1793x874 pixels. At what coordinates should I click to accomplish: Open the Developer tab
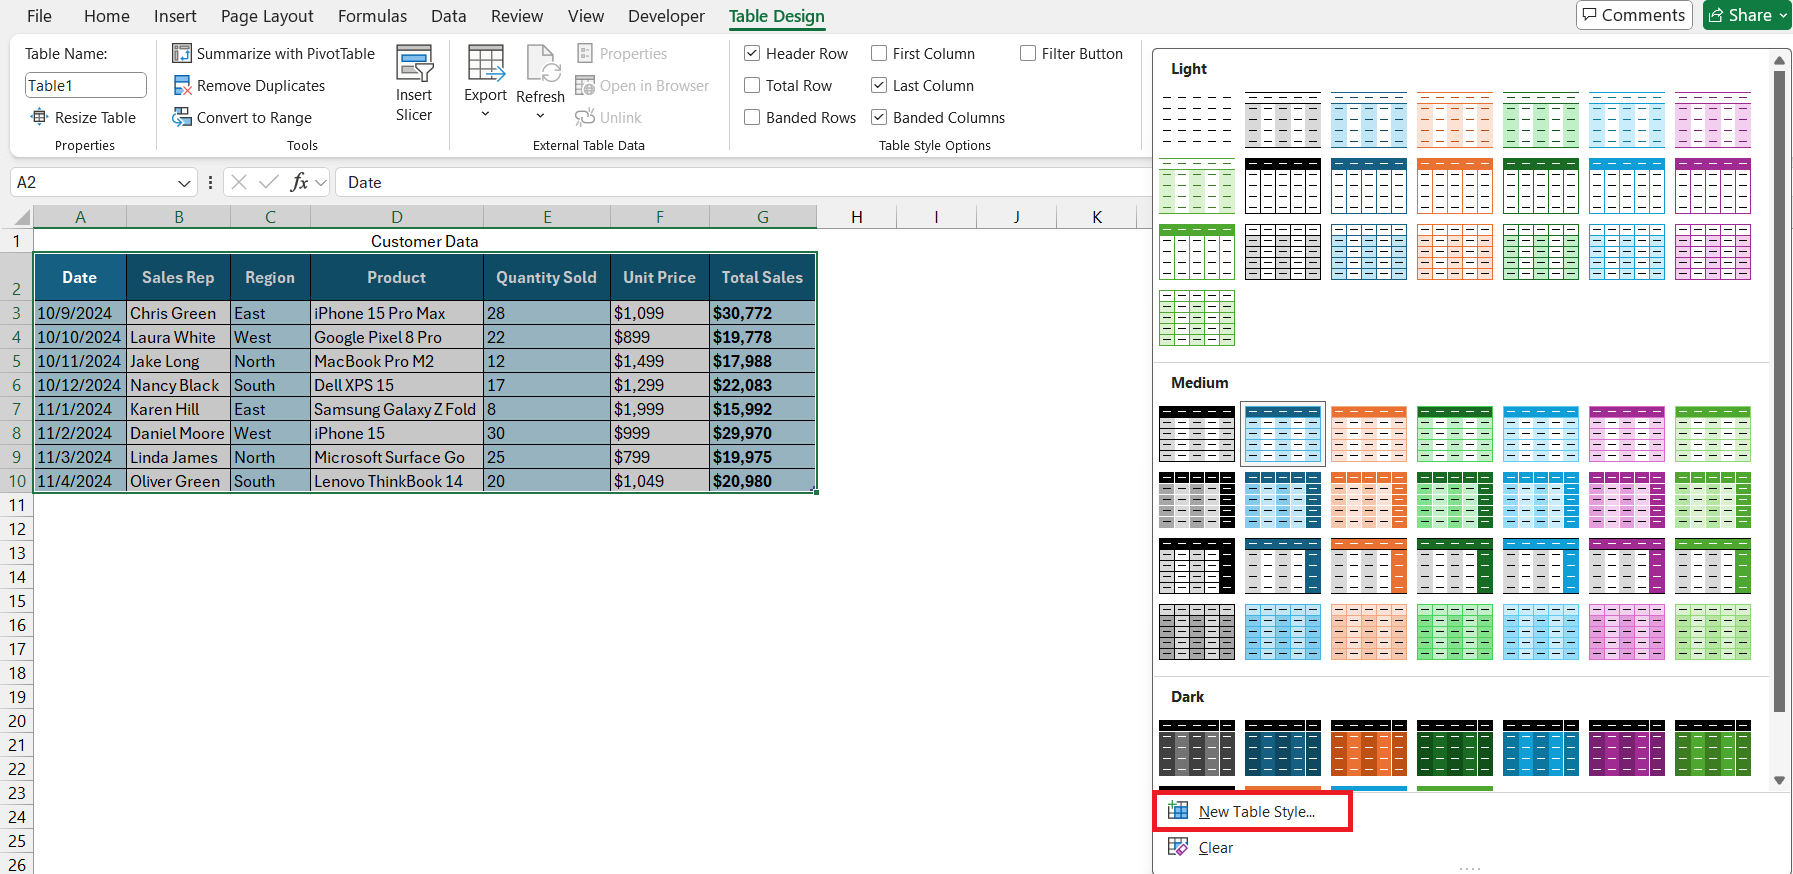[x=666, y=16]
